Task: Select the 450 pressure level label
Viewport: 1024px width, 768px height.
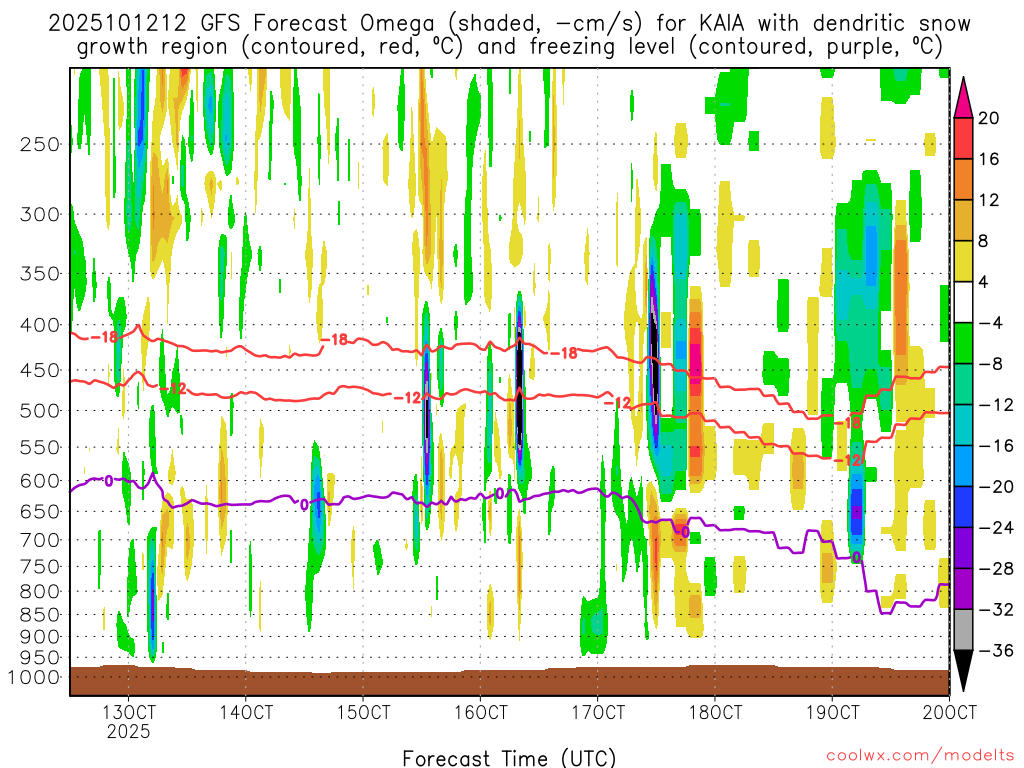Action: click(40, 370)
